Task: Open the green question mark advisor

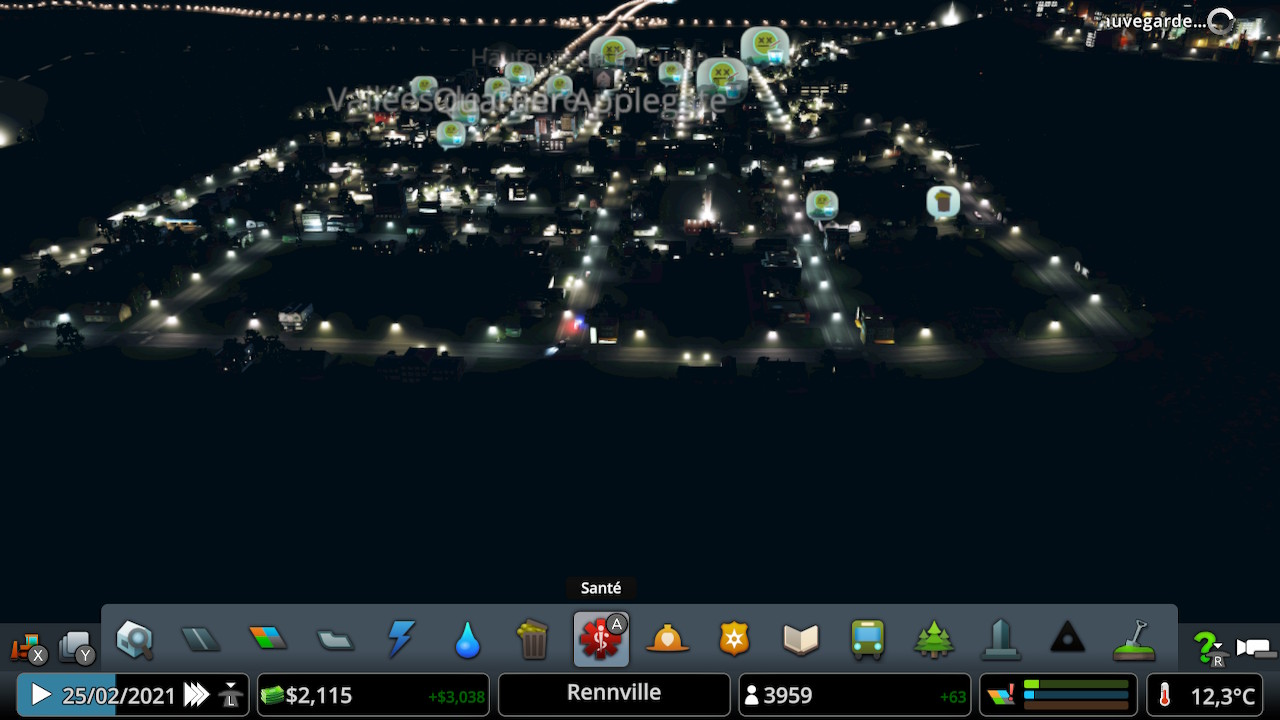Action: tap(1209, 648)
